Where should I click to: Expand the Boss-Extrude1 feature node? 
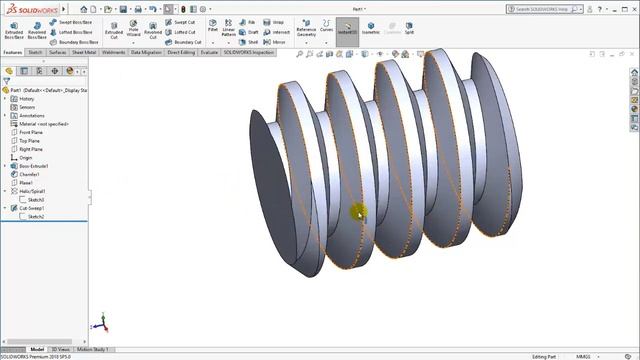[x=5, y=166]
